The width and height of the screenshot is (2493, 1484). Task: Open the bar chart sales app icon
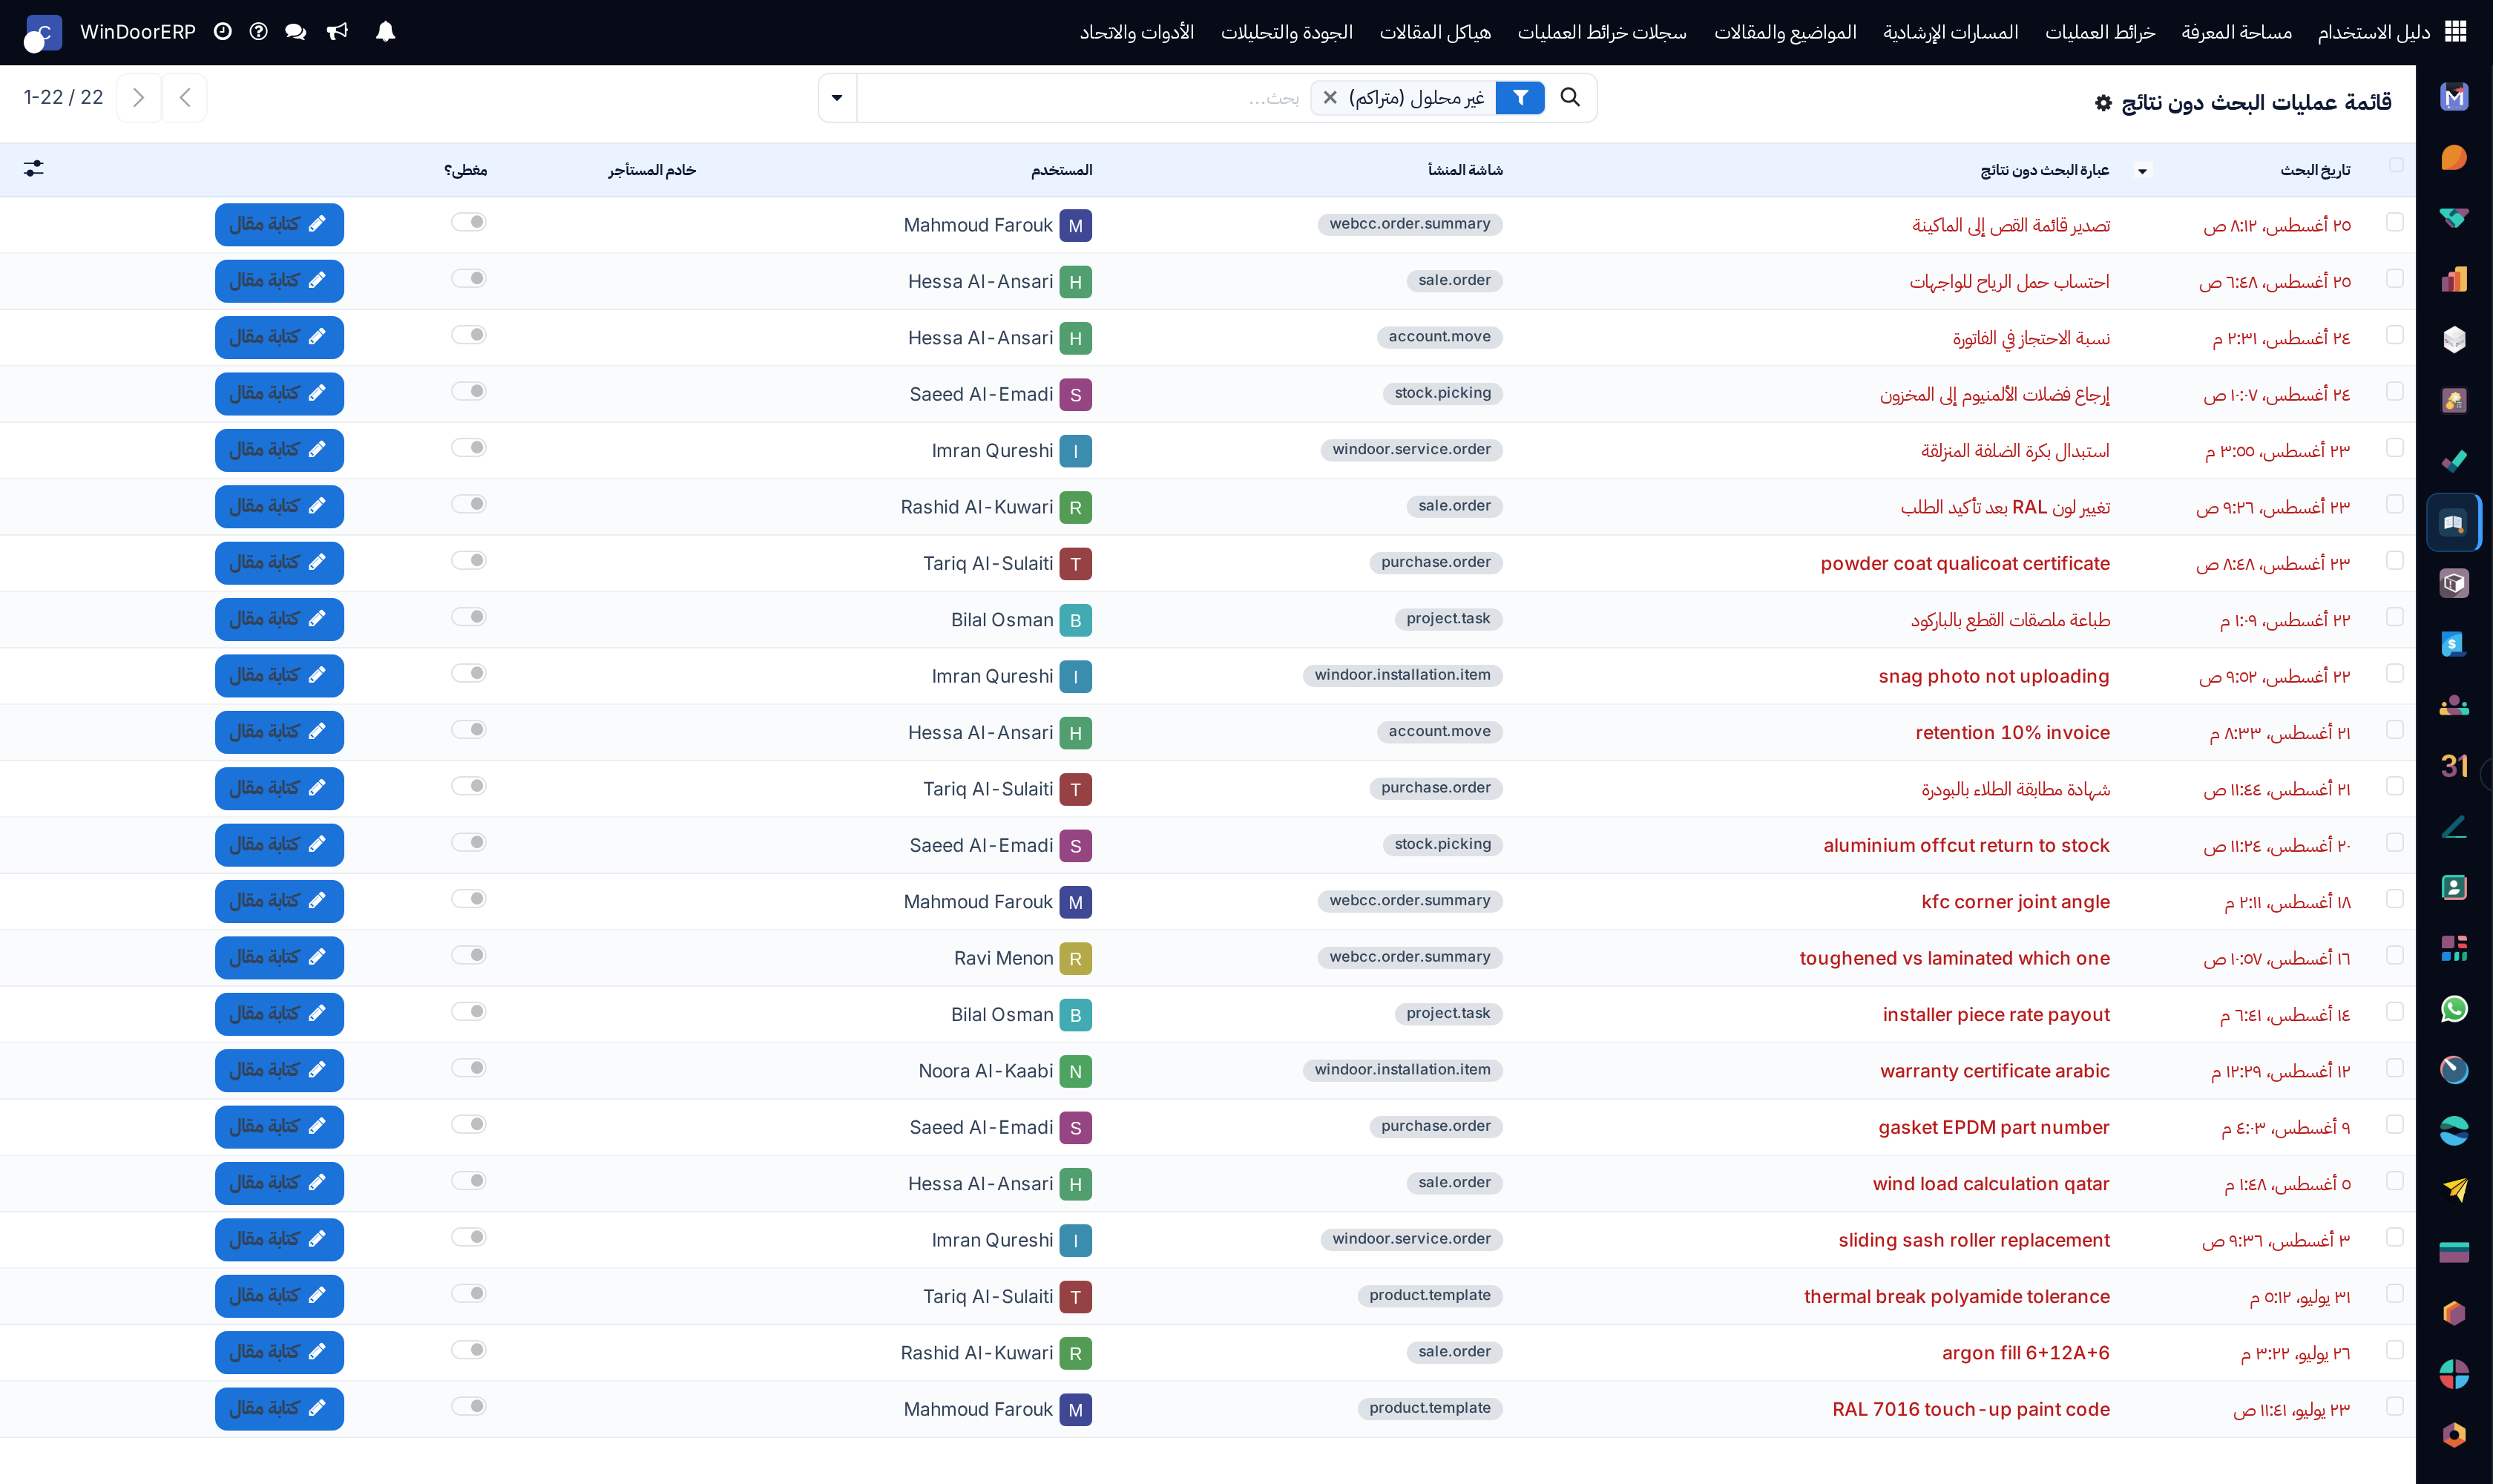(x=2454, y=279)
